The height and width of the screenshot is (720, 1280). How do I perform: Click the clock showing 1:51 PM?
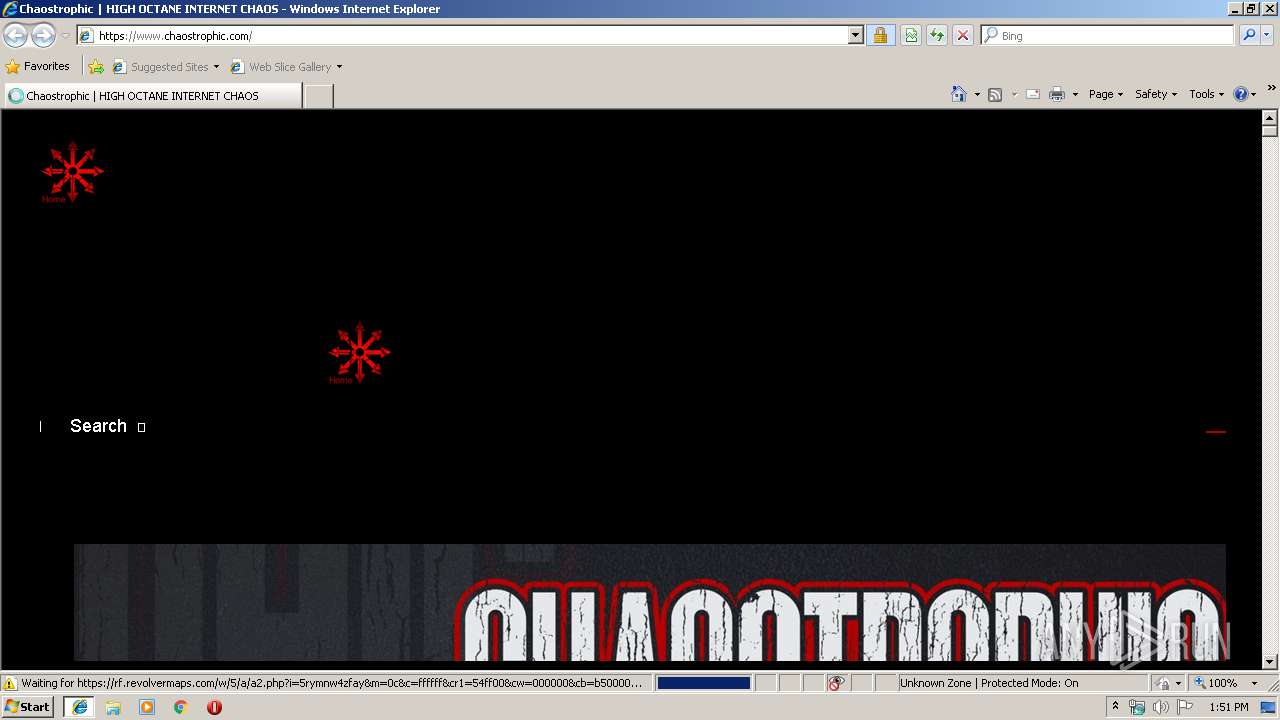[1228, 707]
